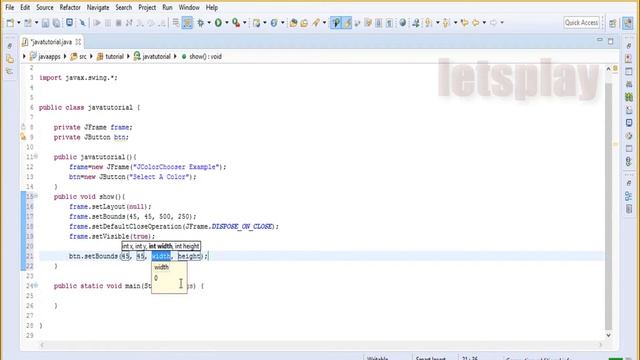Open the Debug icon's dropdown arrow

coord(209,23)
